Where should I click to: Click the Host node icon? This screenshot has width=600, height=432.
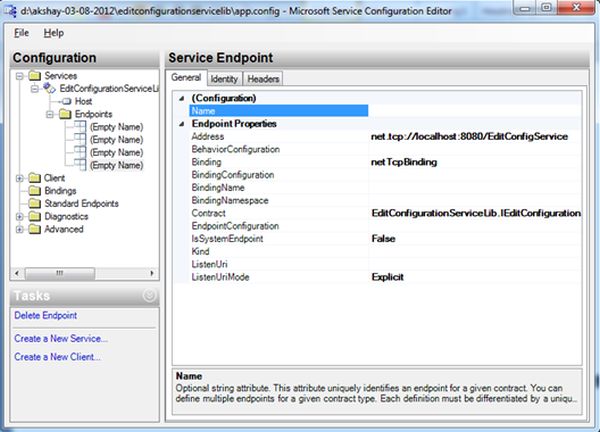pyautogui.click(x=67, y=101)
